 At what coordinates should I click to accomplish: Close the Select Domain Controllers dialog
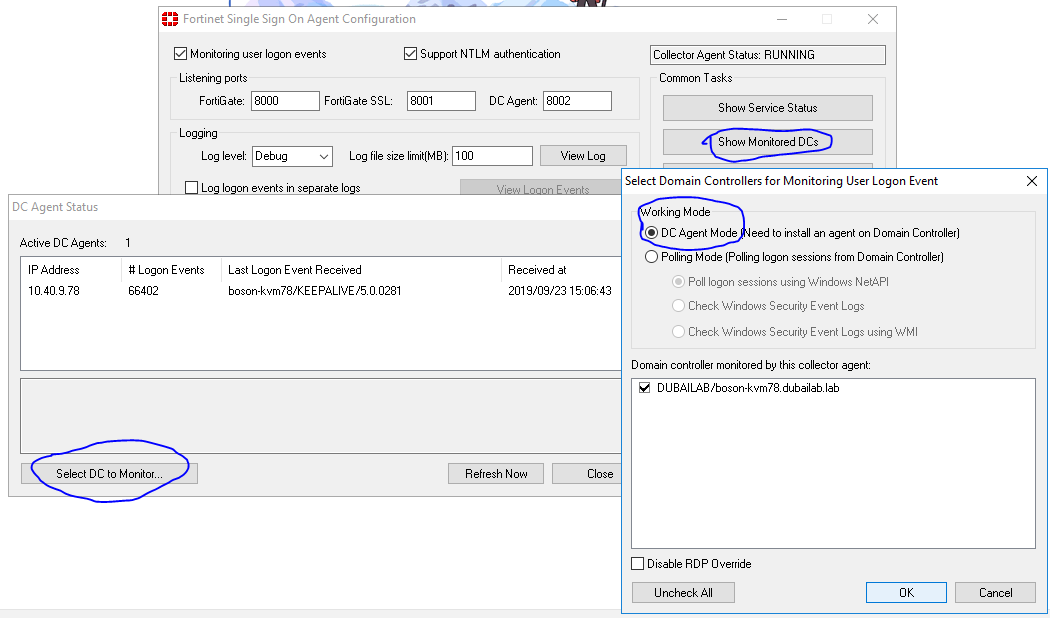click(x=1032, y=181)
